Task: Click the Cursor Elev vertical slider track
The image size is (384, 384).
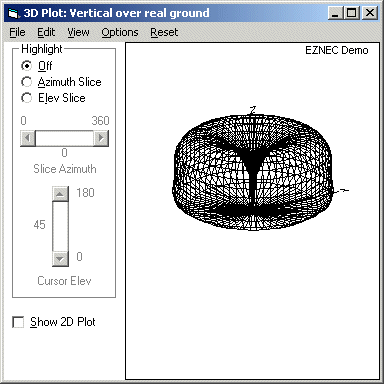Action: coord(60,226)
